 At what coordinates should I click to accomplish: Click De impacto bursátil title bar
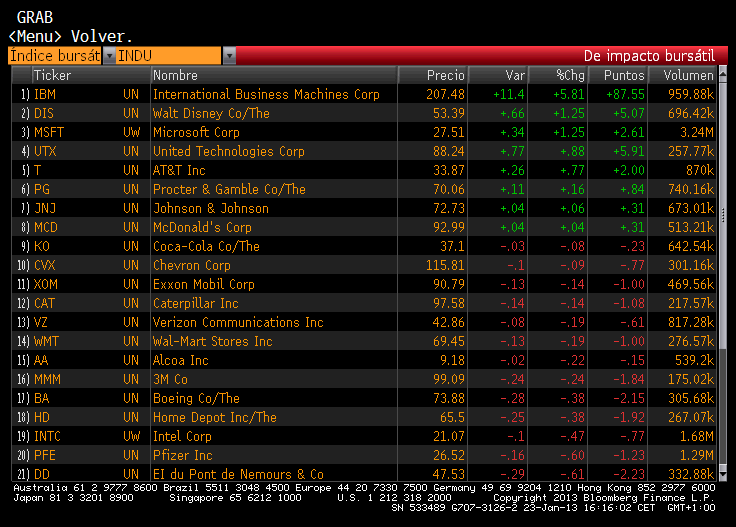(x=481, y=56)
